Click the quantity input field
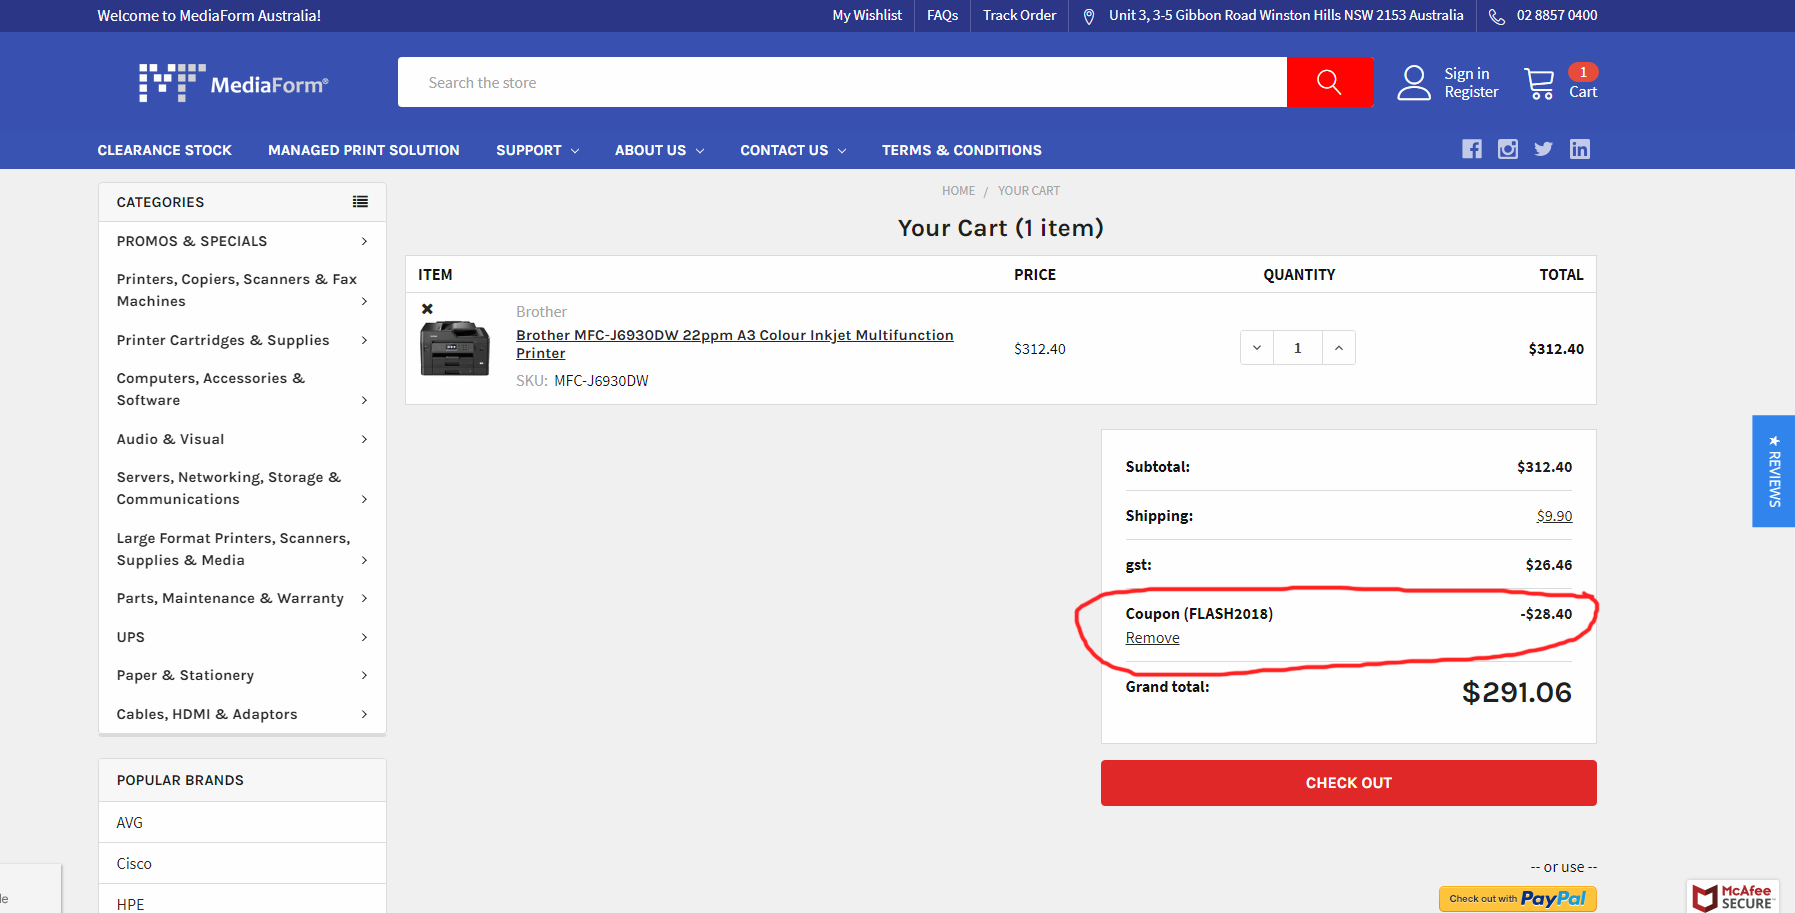Screen dimensions: 1795x913 coord(1298,348)
